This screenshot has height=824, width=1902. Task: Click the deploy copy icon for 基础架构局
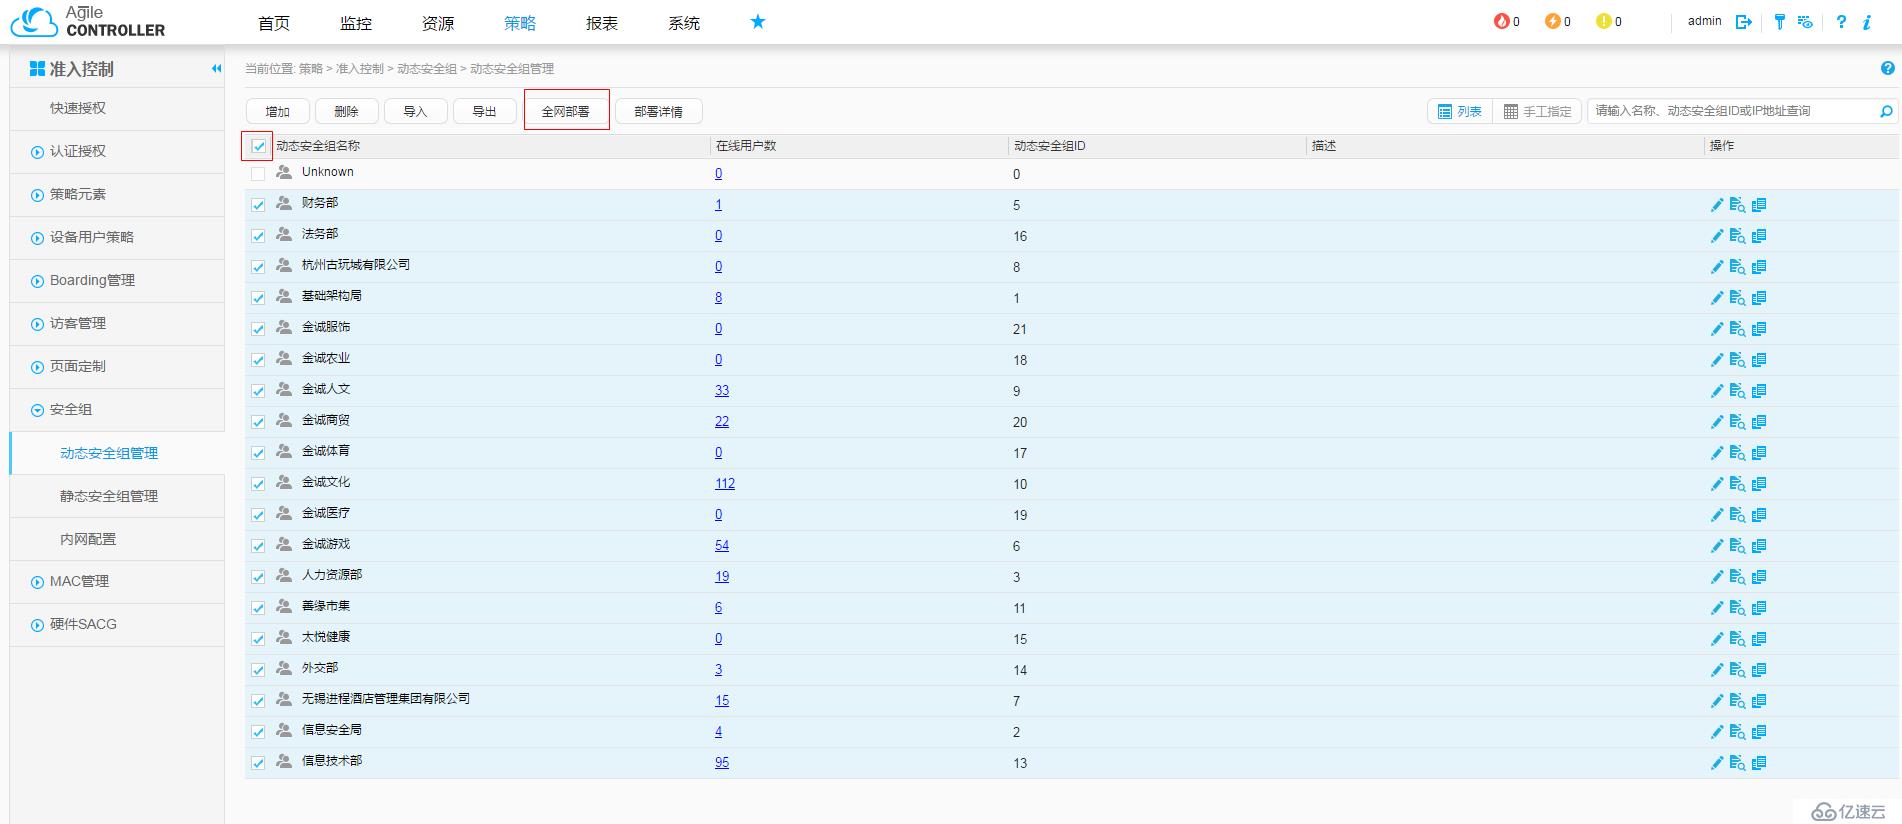point(1759,298)
